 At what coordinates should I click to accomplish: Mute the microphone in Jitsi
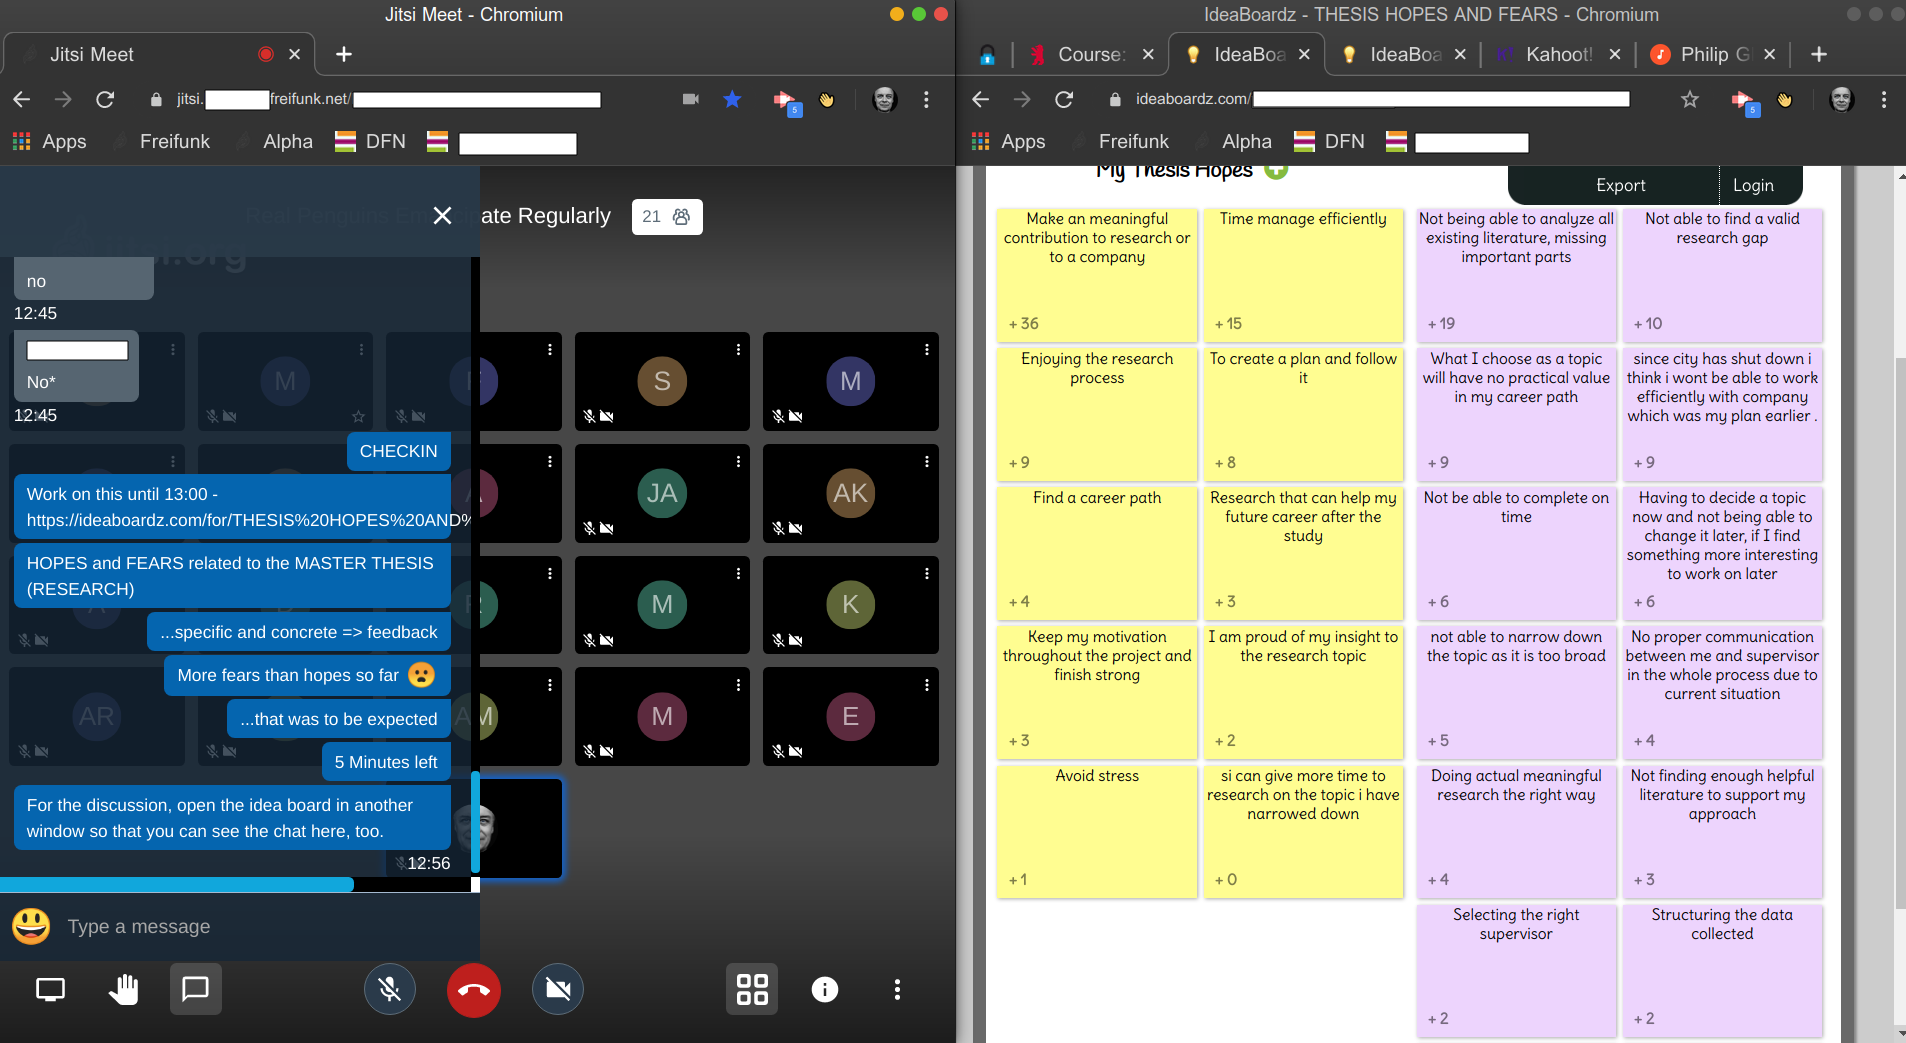389,989
